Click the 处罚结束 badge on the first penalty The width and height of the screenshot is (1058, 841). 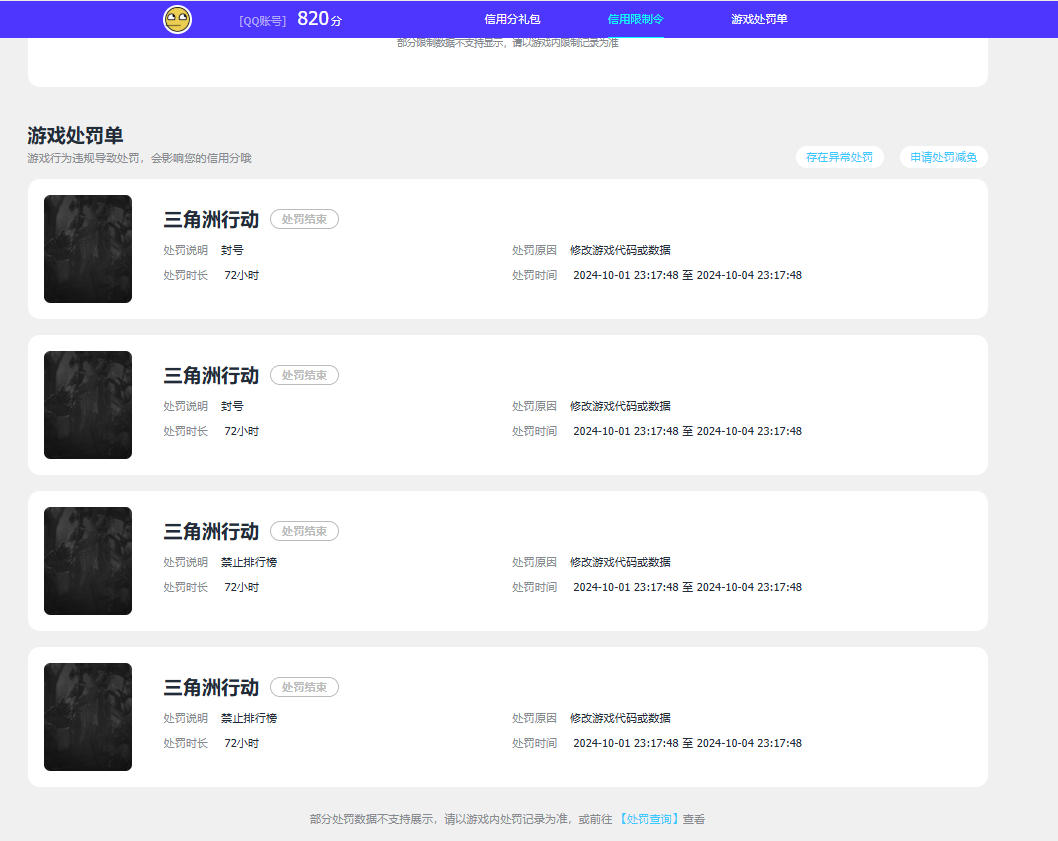click(x=304, y=219)
